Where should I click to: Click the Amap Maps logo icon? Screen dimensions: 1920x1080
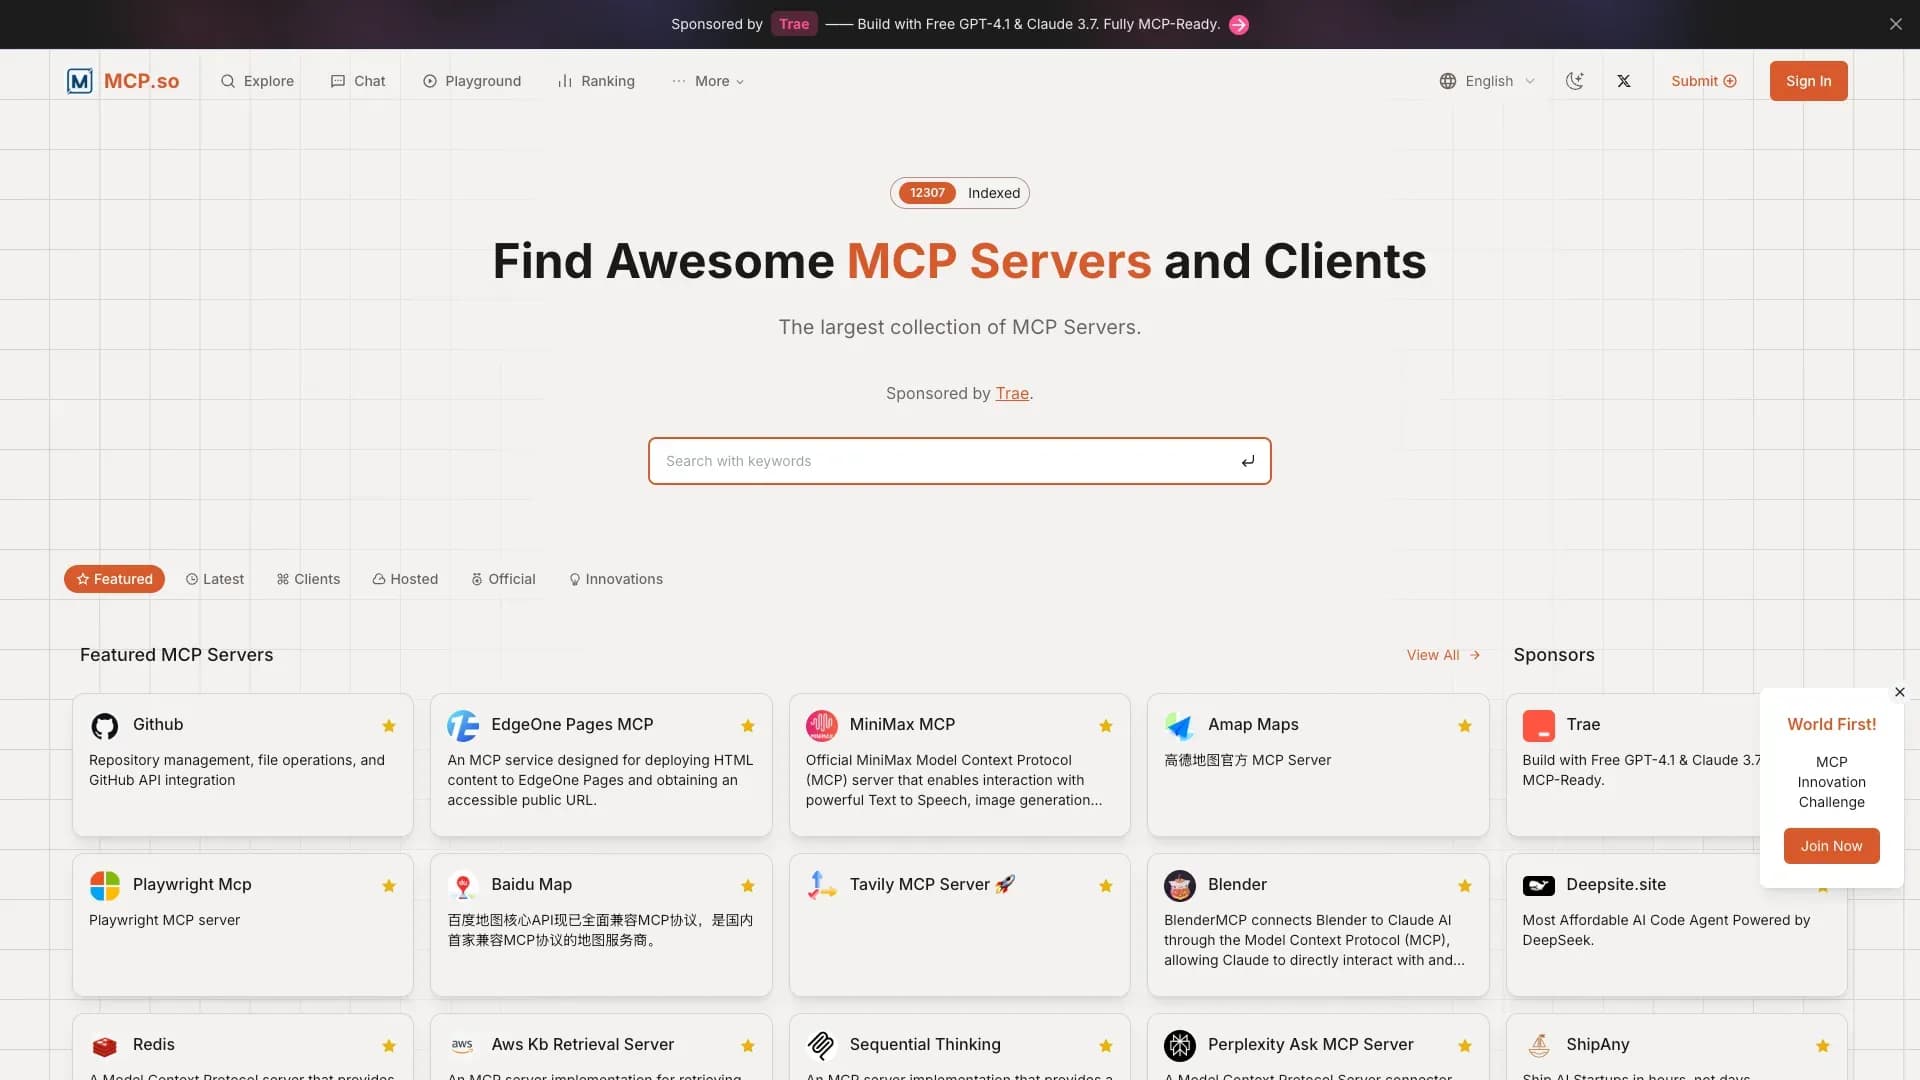coord(1180,726)
